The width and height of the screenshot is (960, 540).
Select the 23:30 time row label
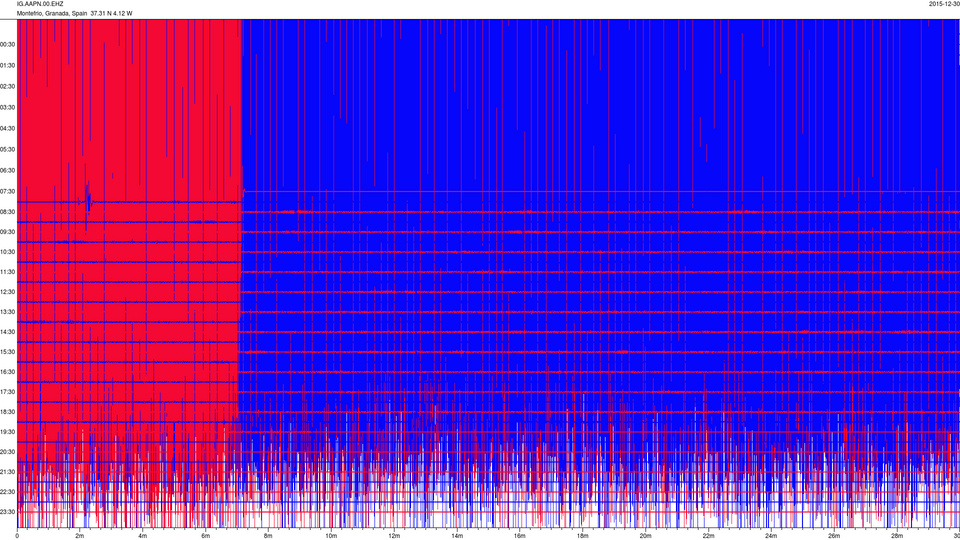pyautogui.click(x=7, y=512)
